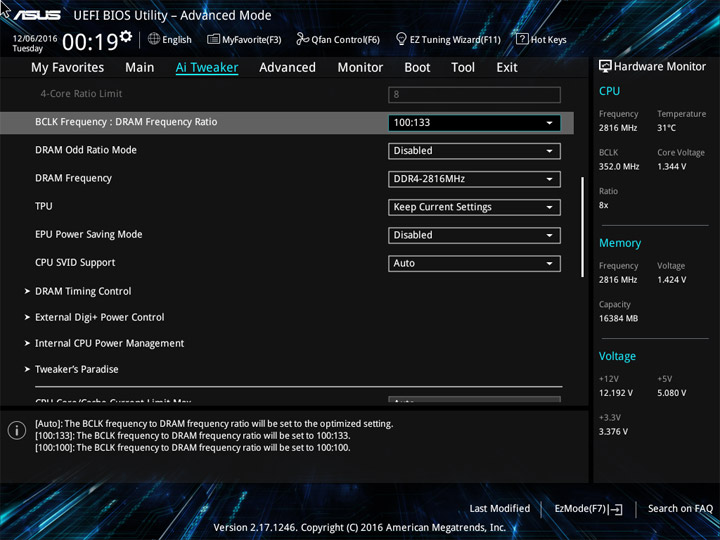Launch EZ Tuning Wizard(F11)
This screenshot has width=720, height=540.
point(449,39)
